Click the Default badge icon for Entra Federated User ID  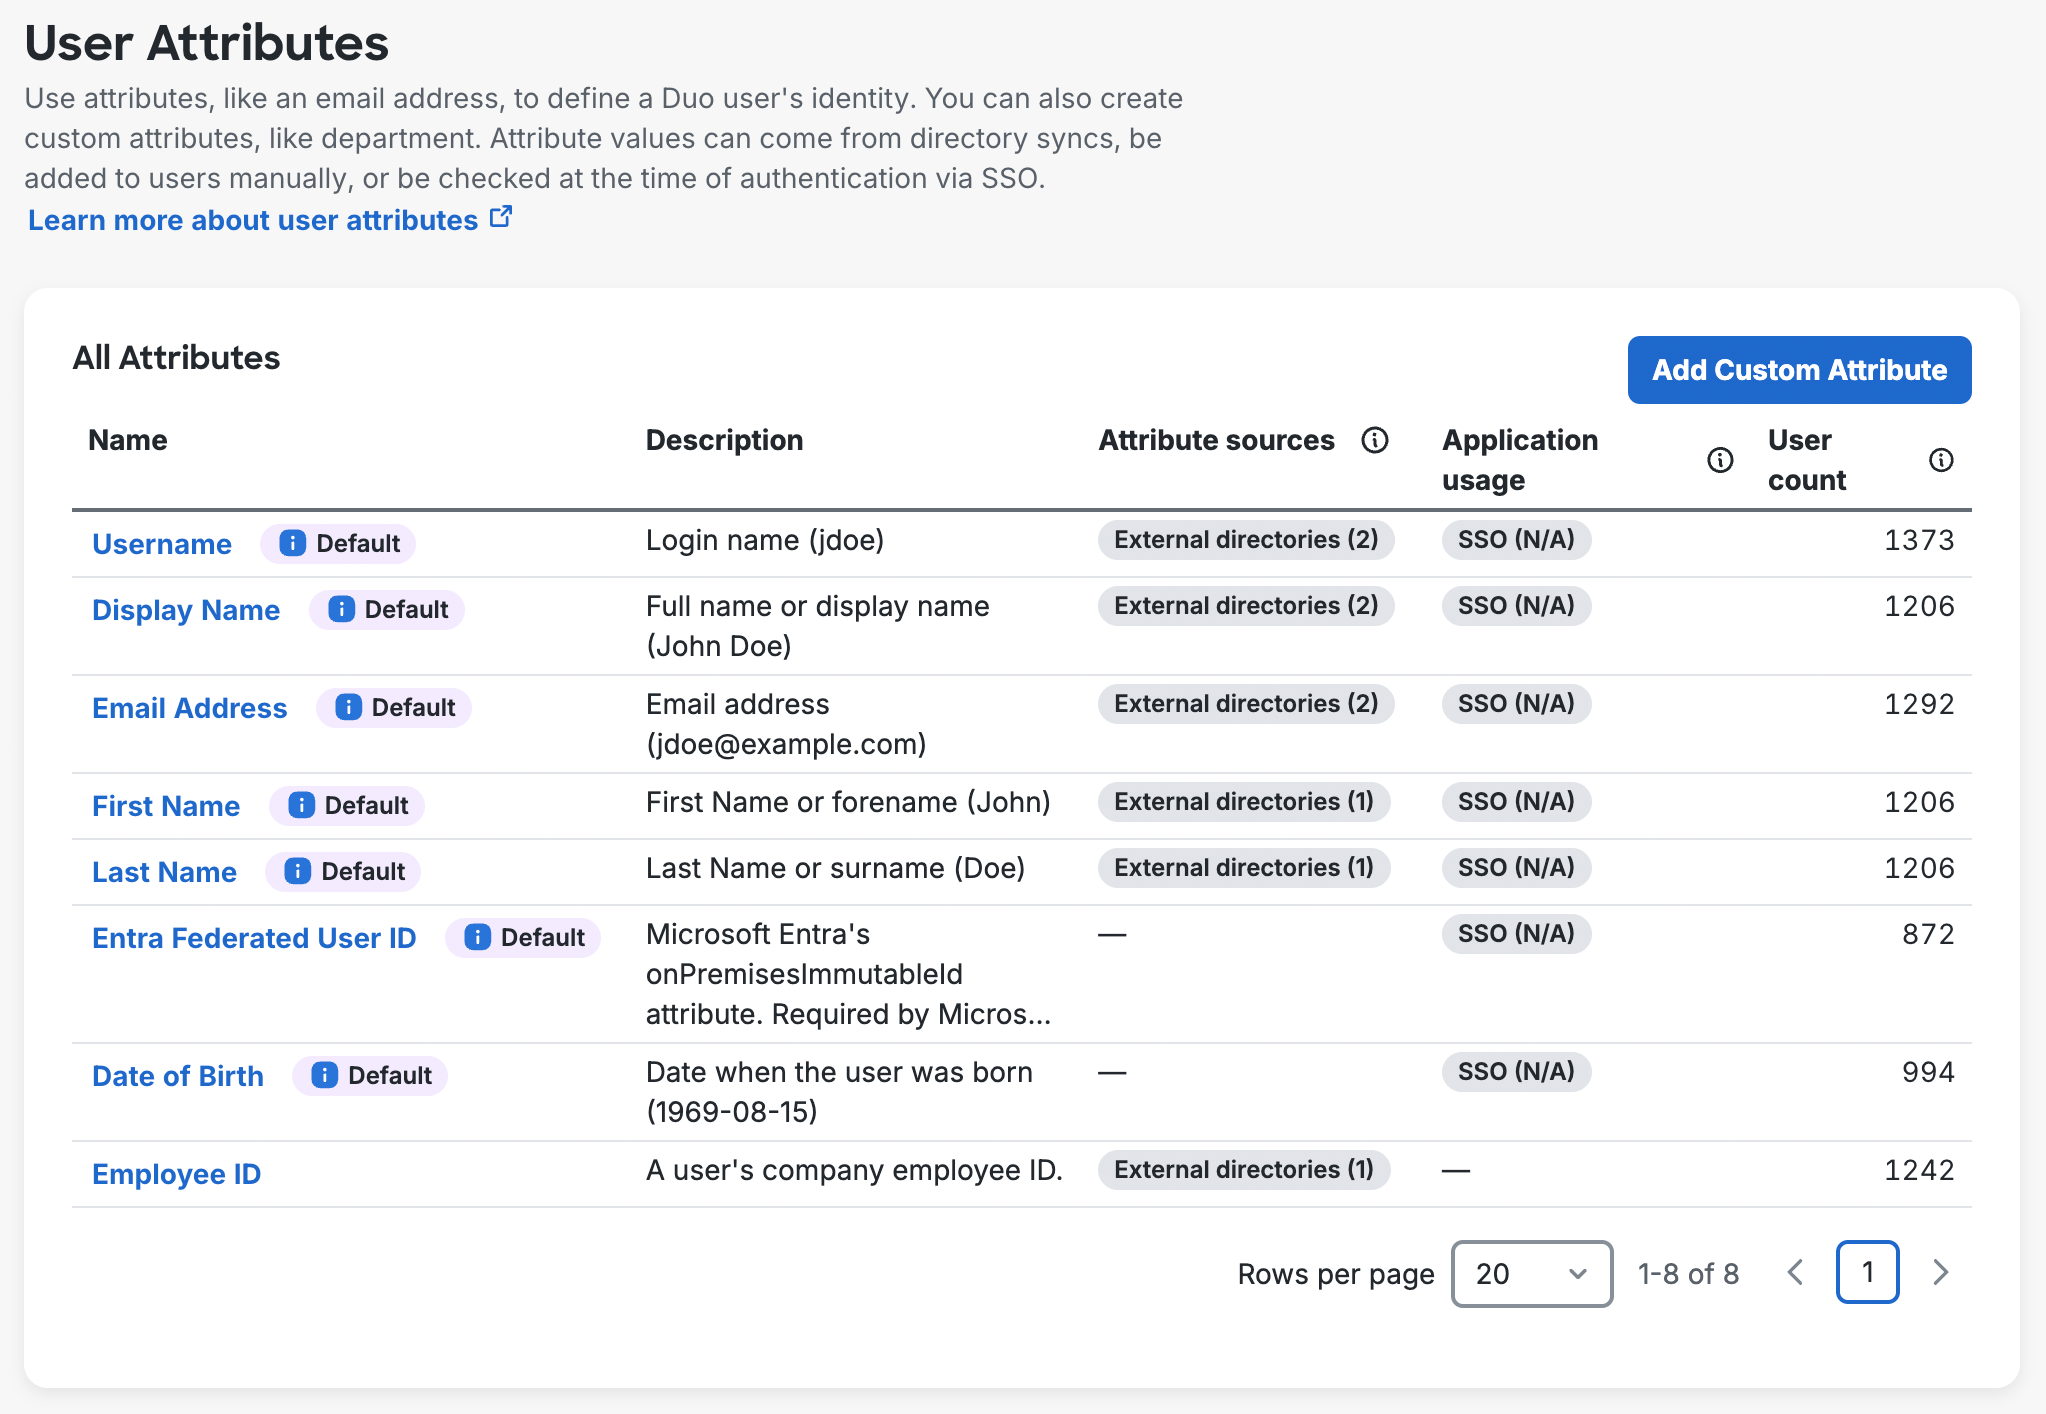(x=477, y=937)
